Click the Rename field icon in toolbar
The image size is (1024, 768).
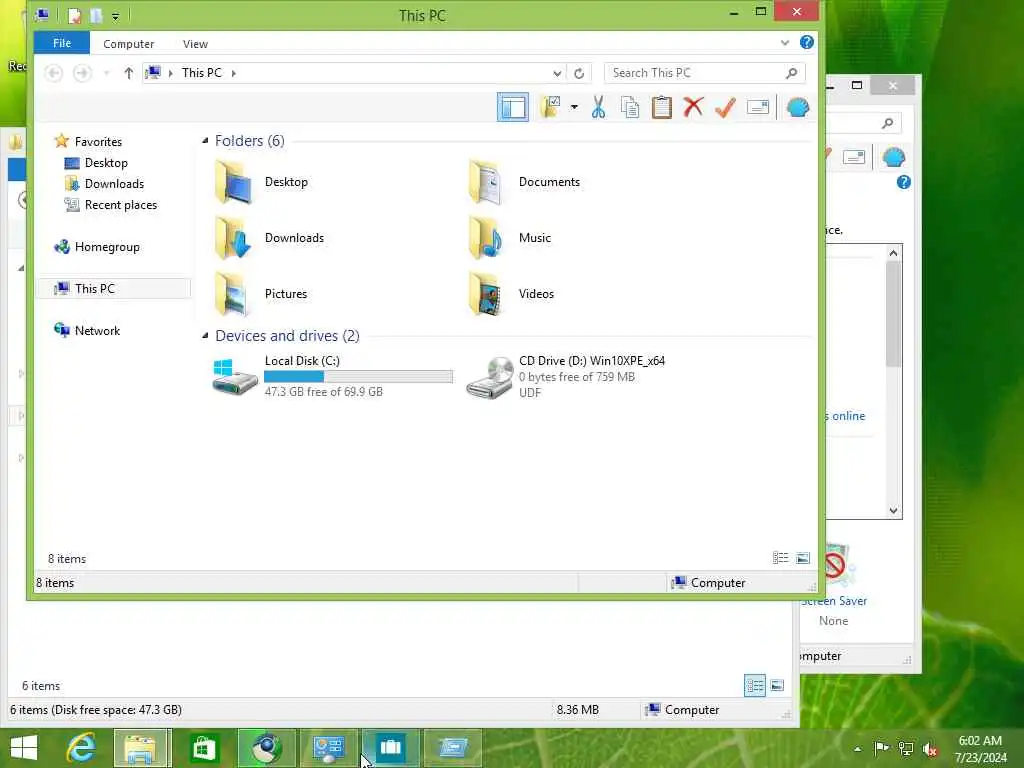click(758, 107)
